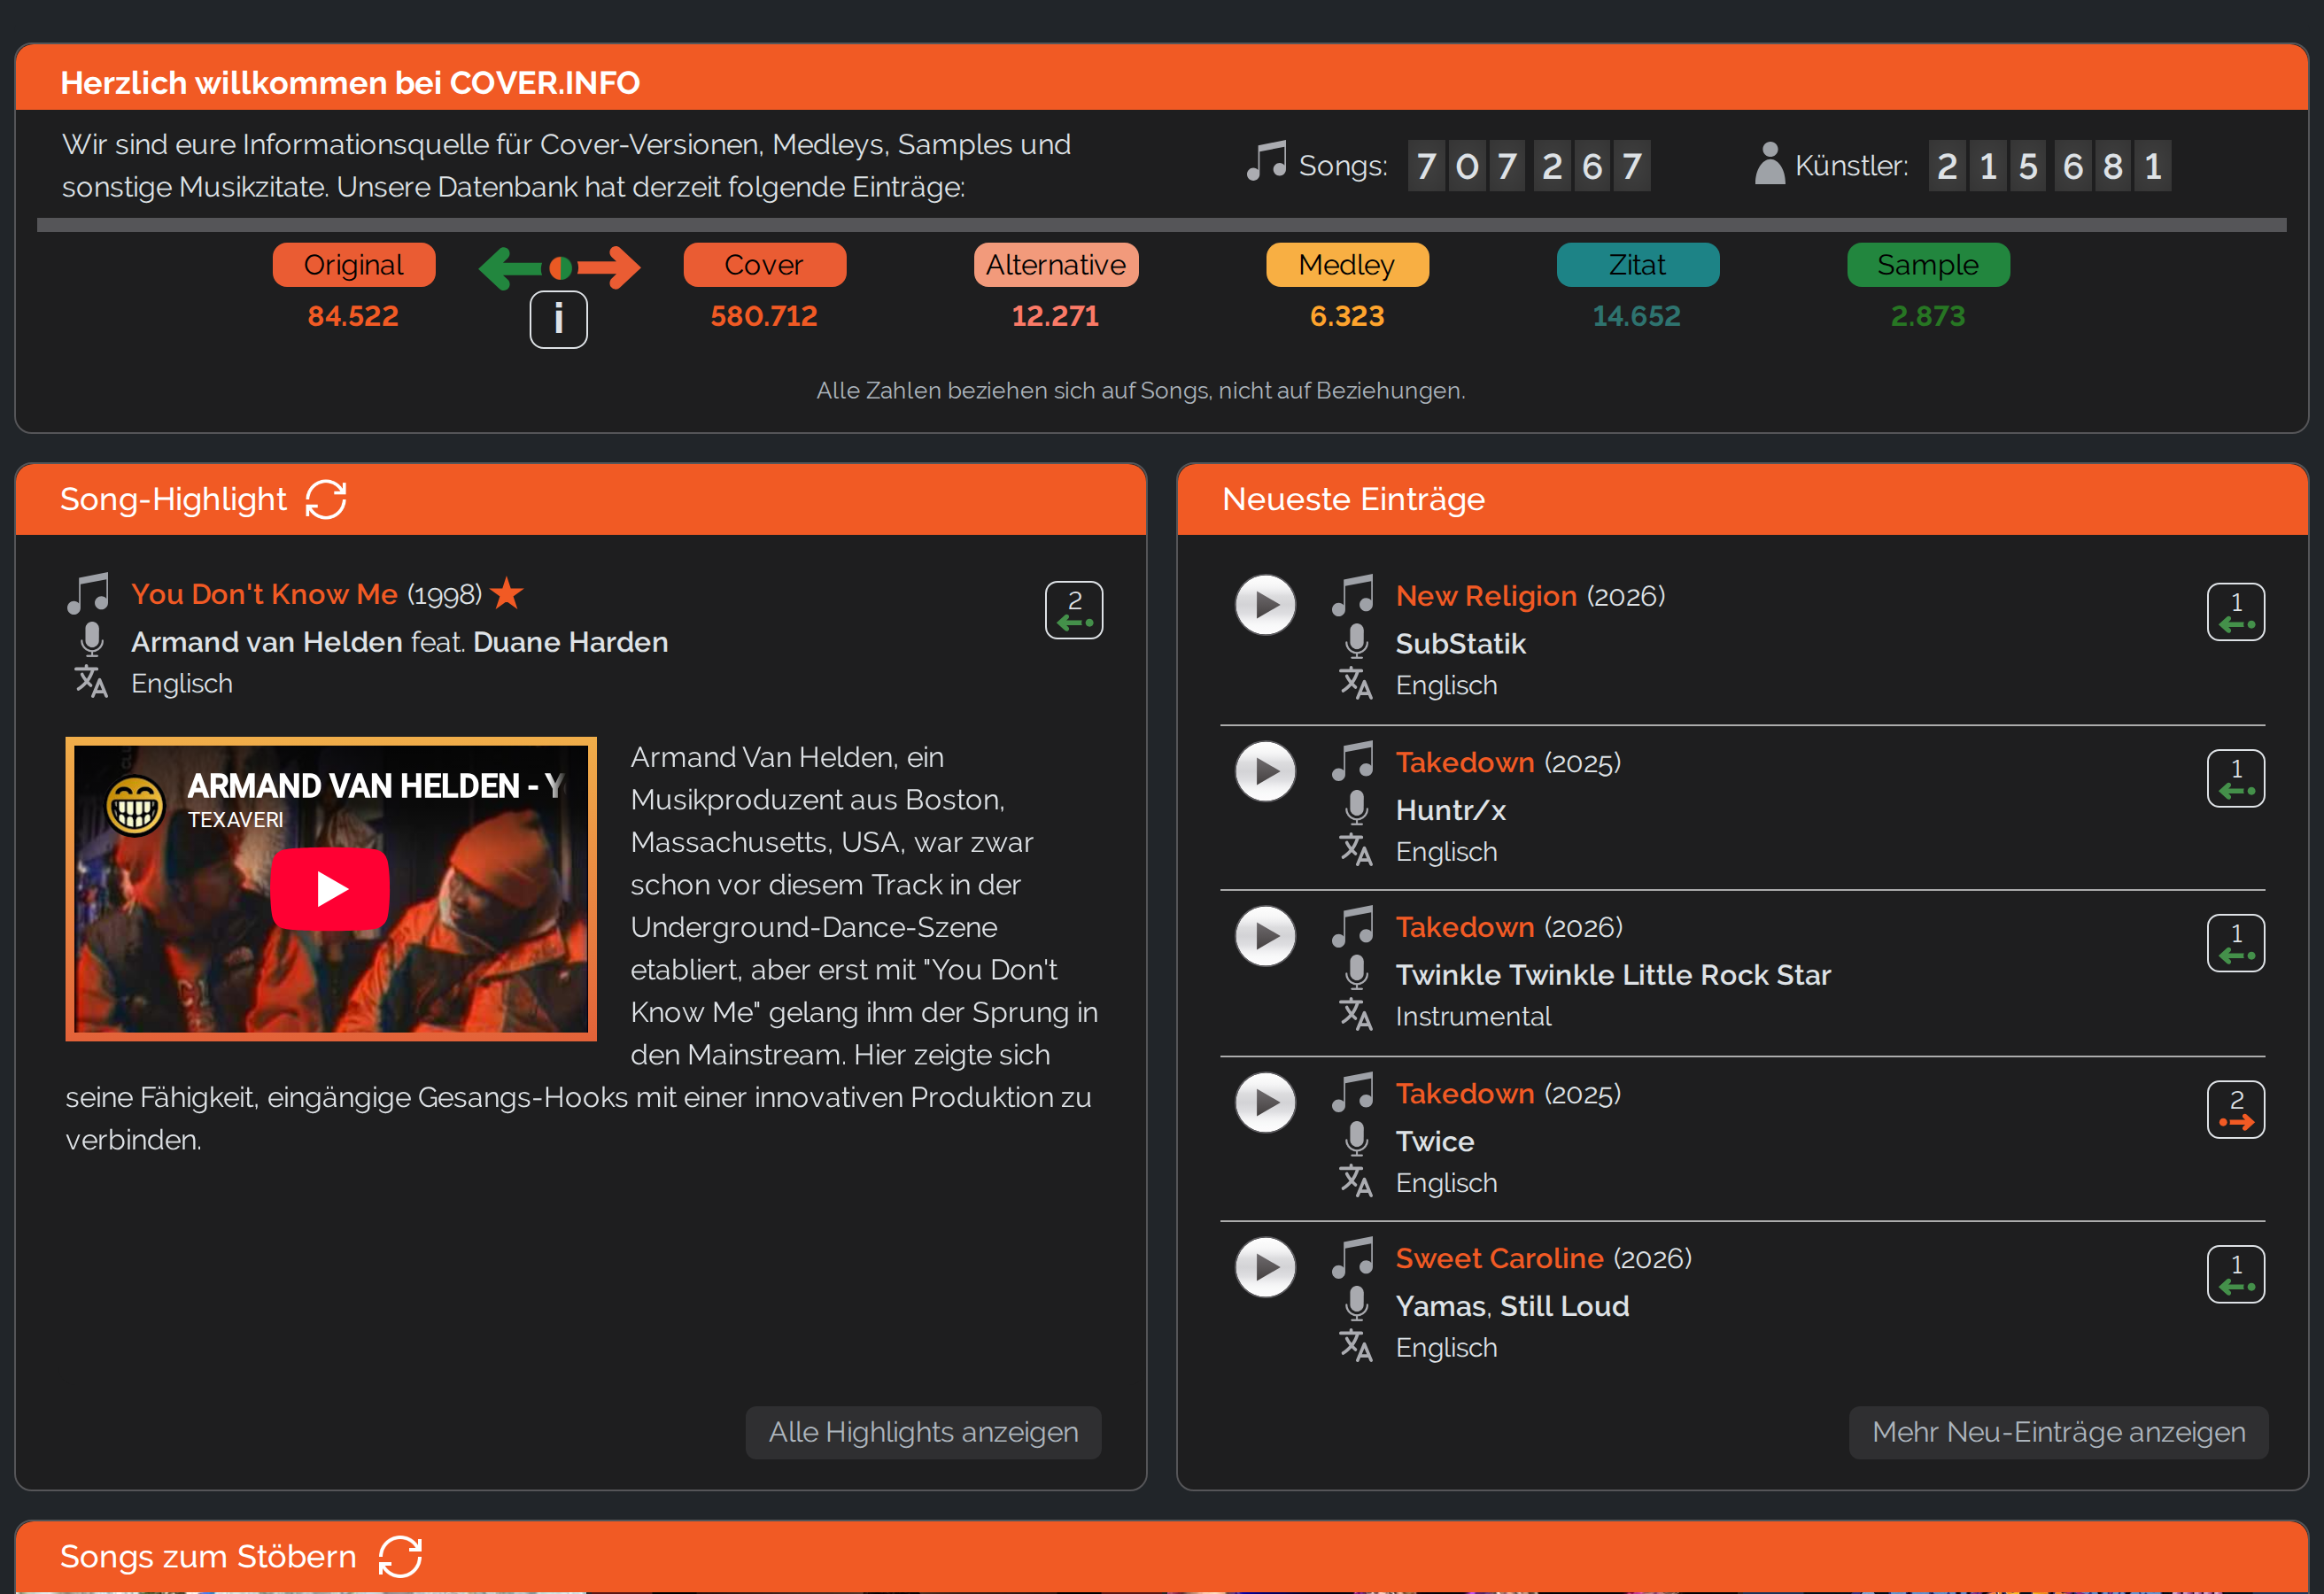
Task: Play Takedown by Twinkle Twinkle Little Rock Star
Action: pyautogui.click(x=1265, y=936)
